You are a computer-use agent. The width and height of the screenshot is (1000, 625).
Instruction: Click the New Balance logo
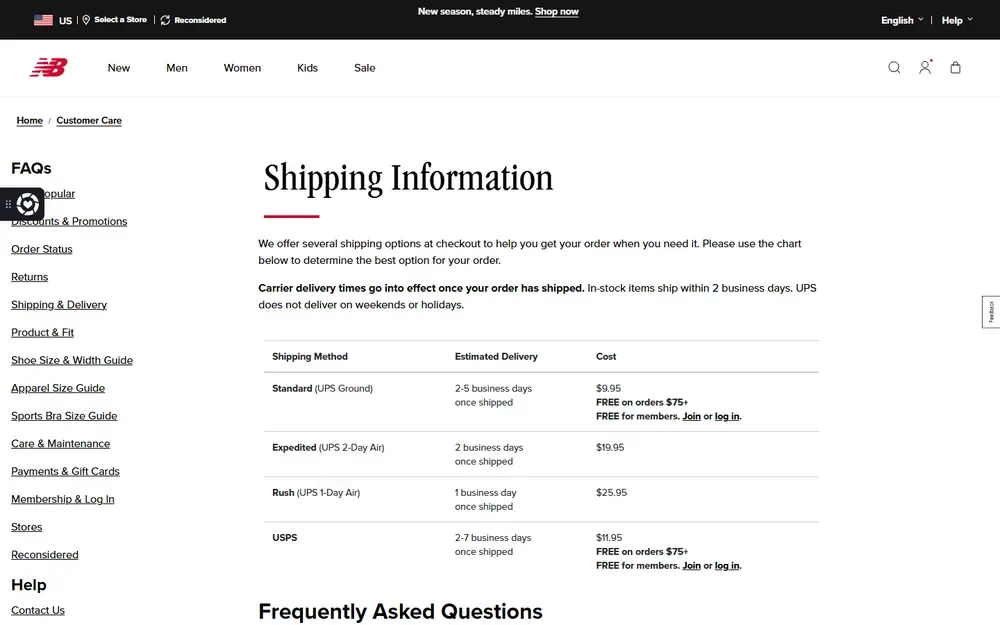point(48,67)
